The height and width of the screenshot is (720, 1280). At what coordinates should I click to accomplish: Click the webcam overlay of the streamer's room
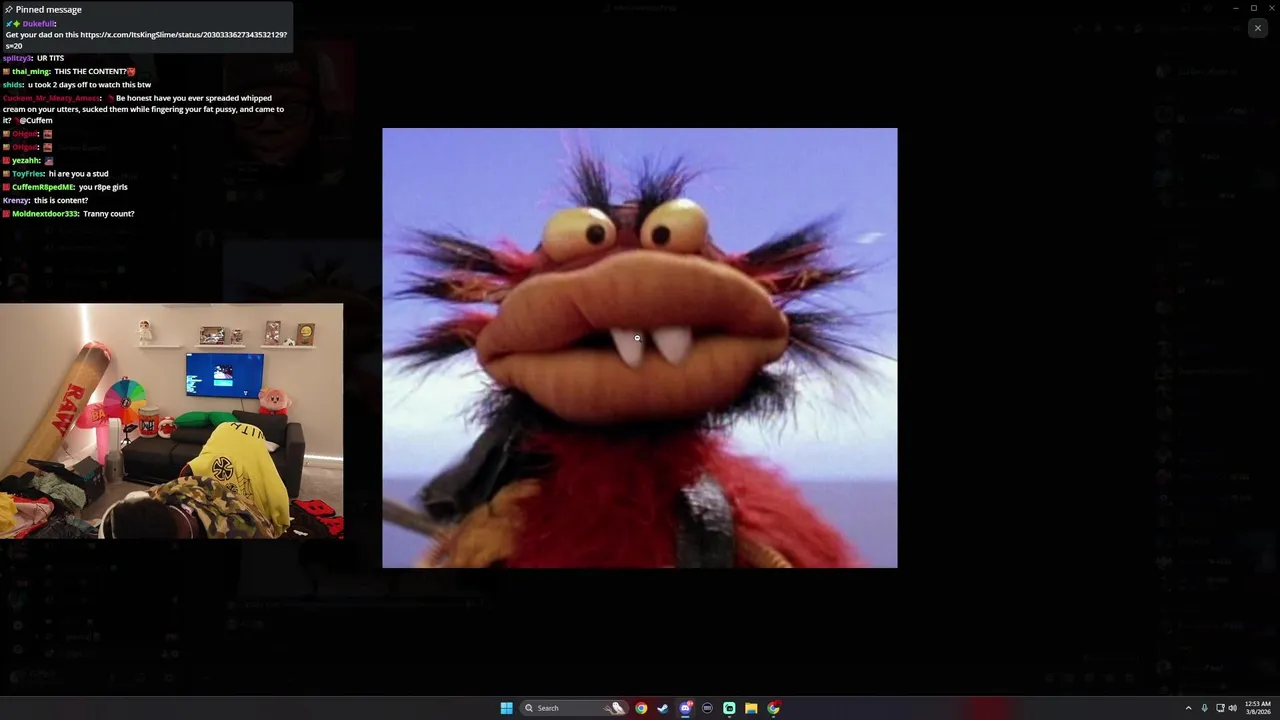click(171, 421)
